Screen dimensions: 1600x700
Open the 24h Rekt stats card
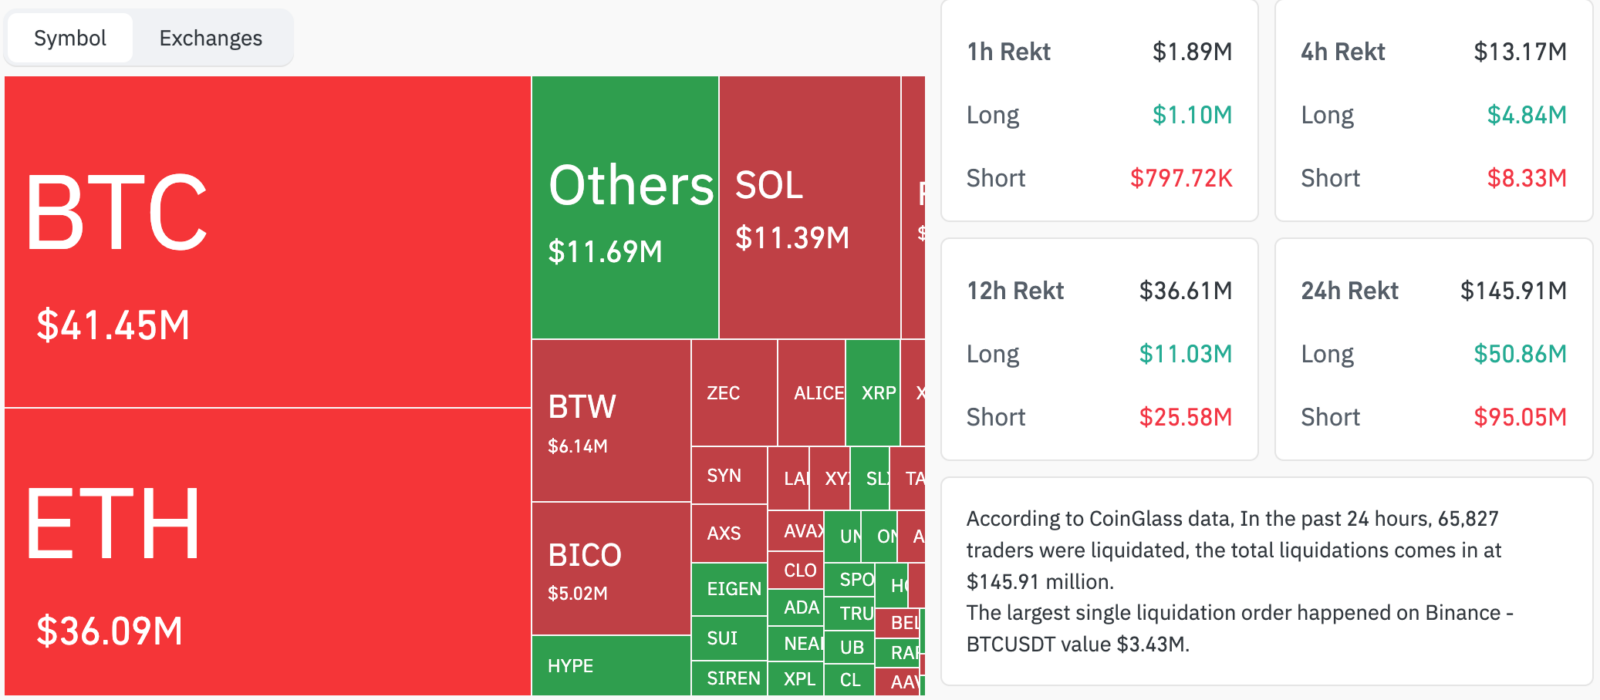(x=1433, y=349)
